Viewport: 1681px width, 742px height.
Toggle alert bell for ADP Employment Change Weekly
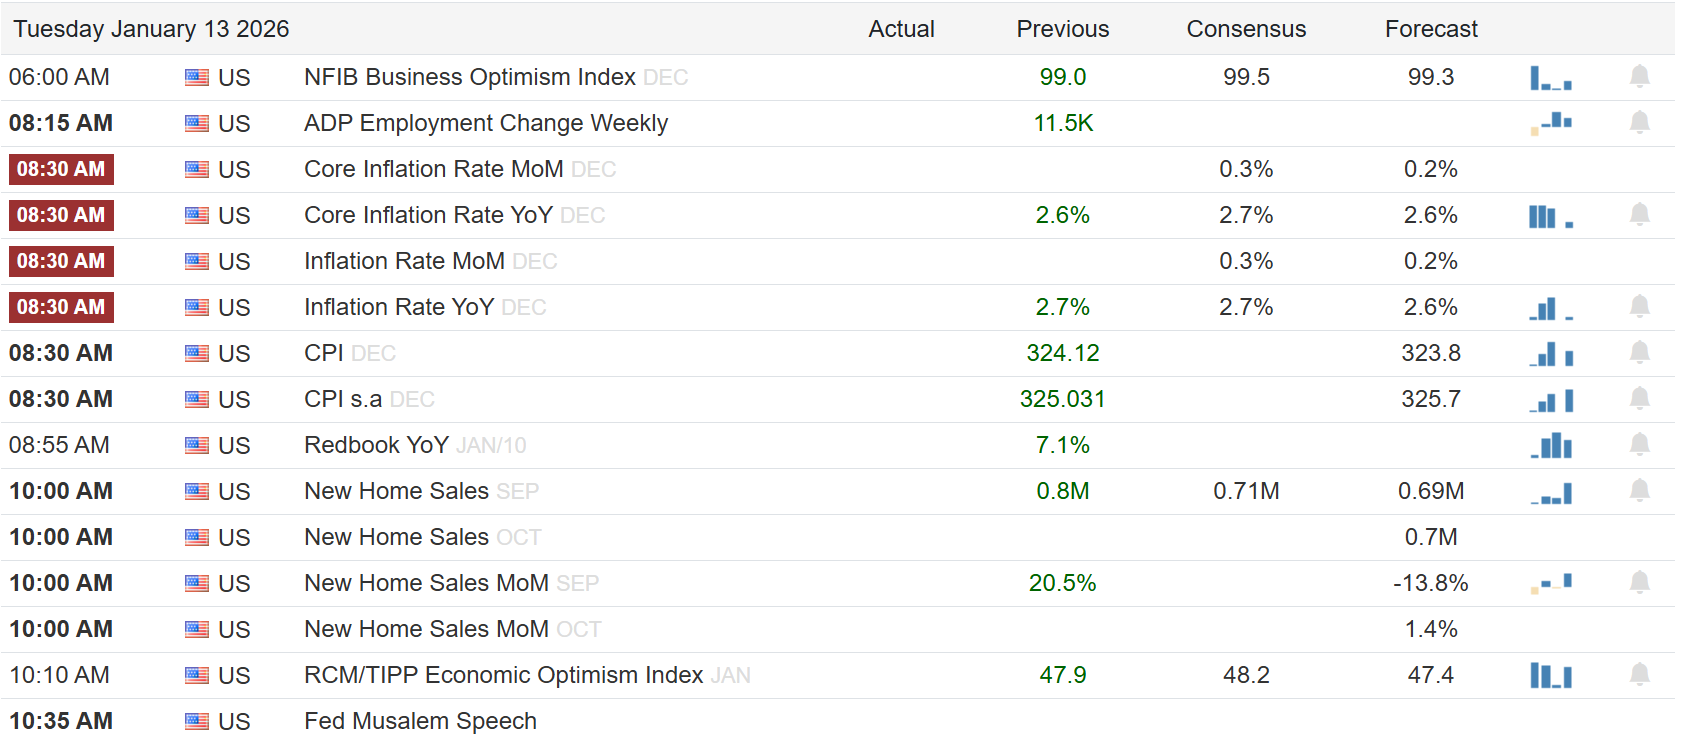click(1639, 123)
